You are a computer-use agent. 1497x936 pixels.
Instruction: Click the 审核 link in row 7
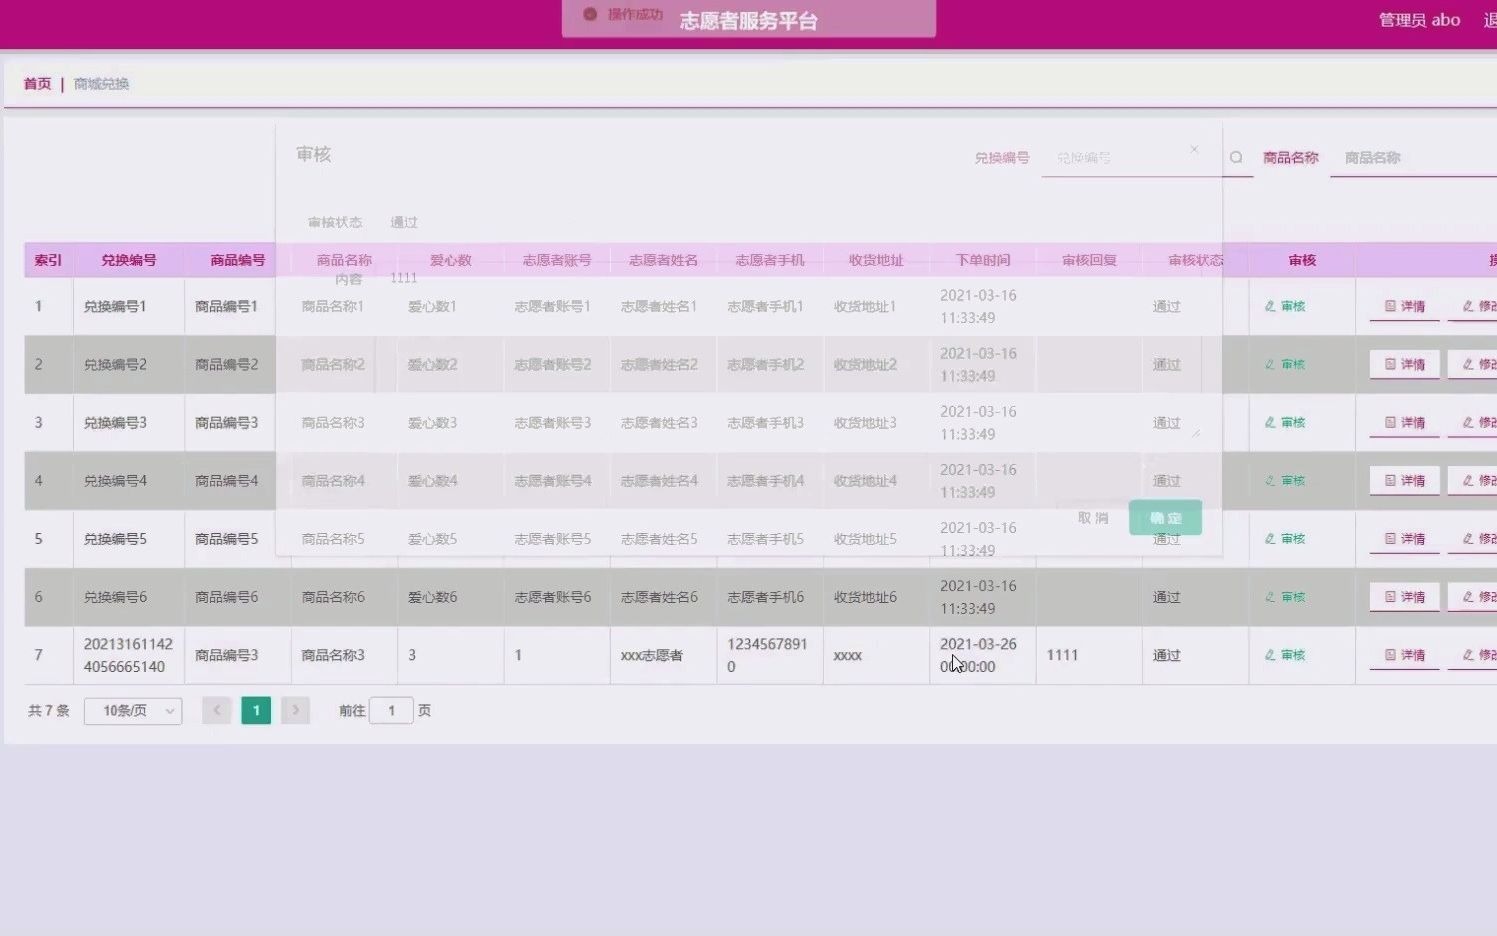1285,655
